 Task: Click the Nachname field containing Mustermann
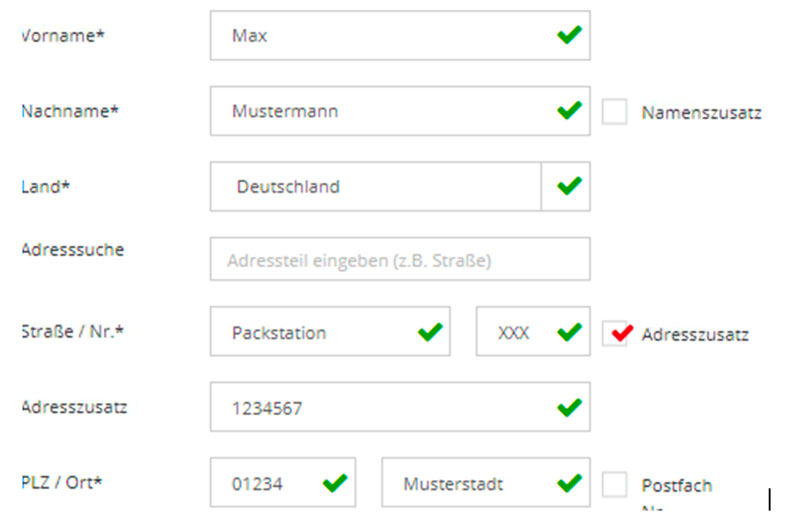[x=380, y=111]
